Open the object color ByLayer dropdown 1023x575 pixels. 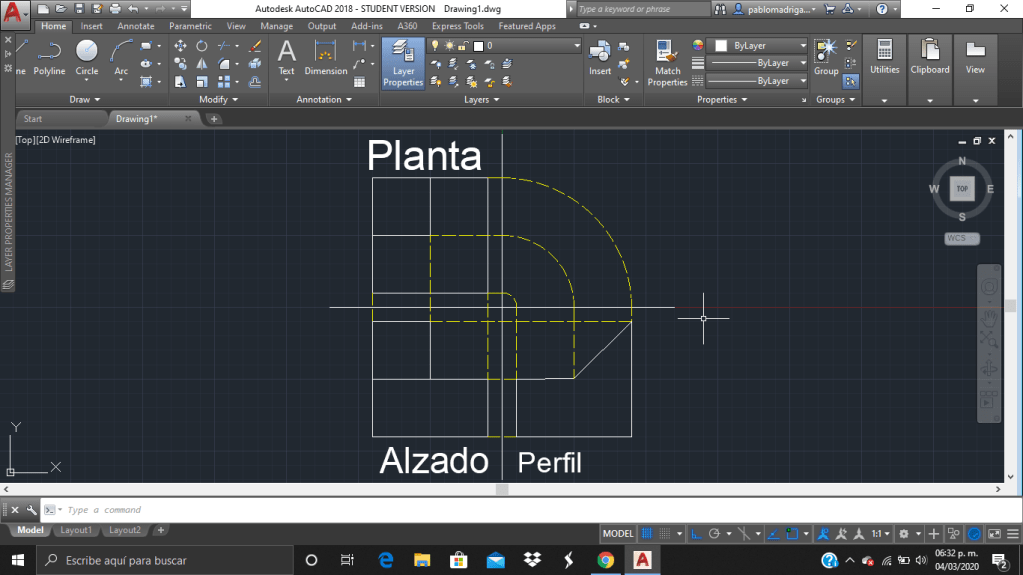[760, 46]
